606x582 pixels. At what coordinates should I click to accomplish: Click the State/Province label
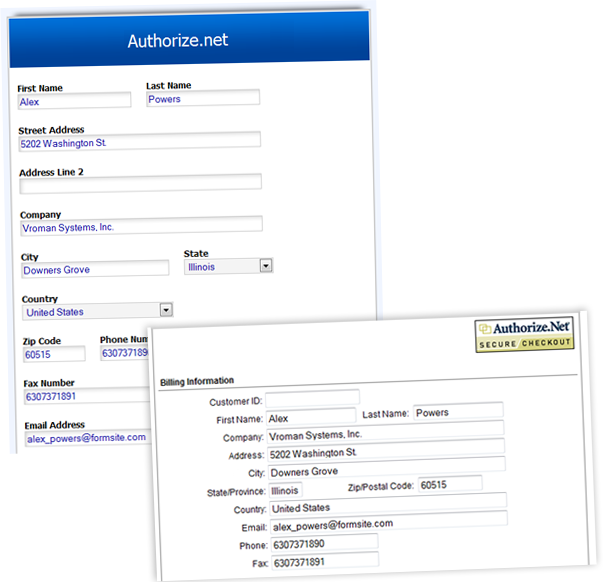click(x=236, y=492)
